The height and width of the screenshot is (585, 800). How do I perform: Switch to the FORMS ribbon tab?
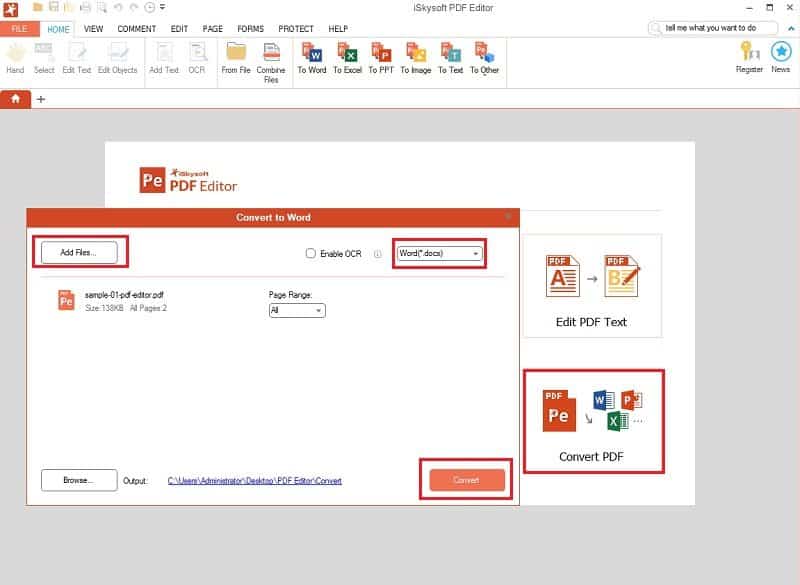pos(249,29)
